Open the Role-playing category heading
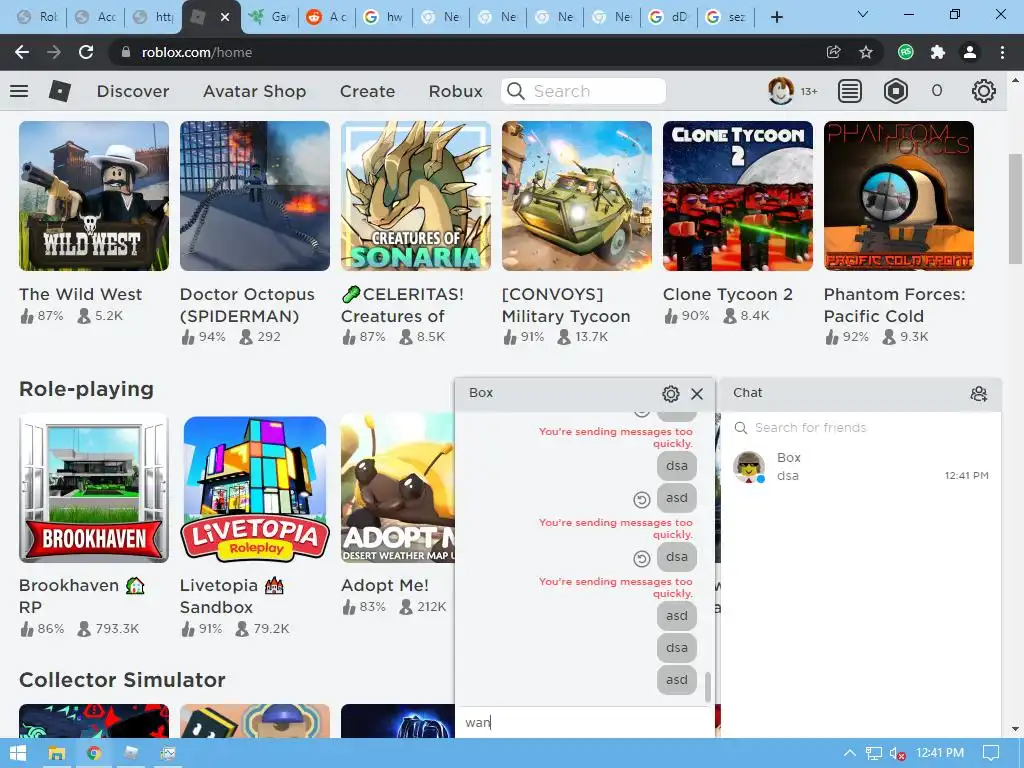Viewport: 1024px width, 768px height. click(86, 389)
